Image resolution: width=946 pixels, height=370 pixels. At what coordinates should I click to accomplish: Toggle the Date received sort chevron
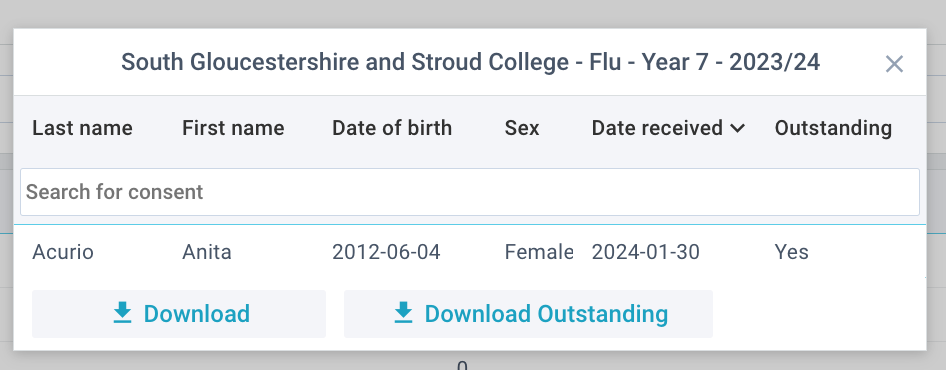(737, 128)
